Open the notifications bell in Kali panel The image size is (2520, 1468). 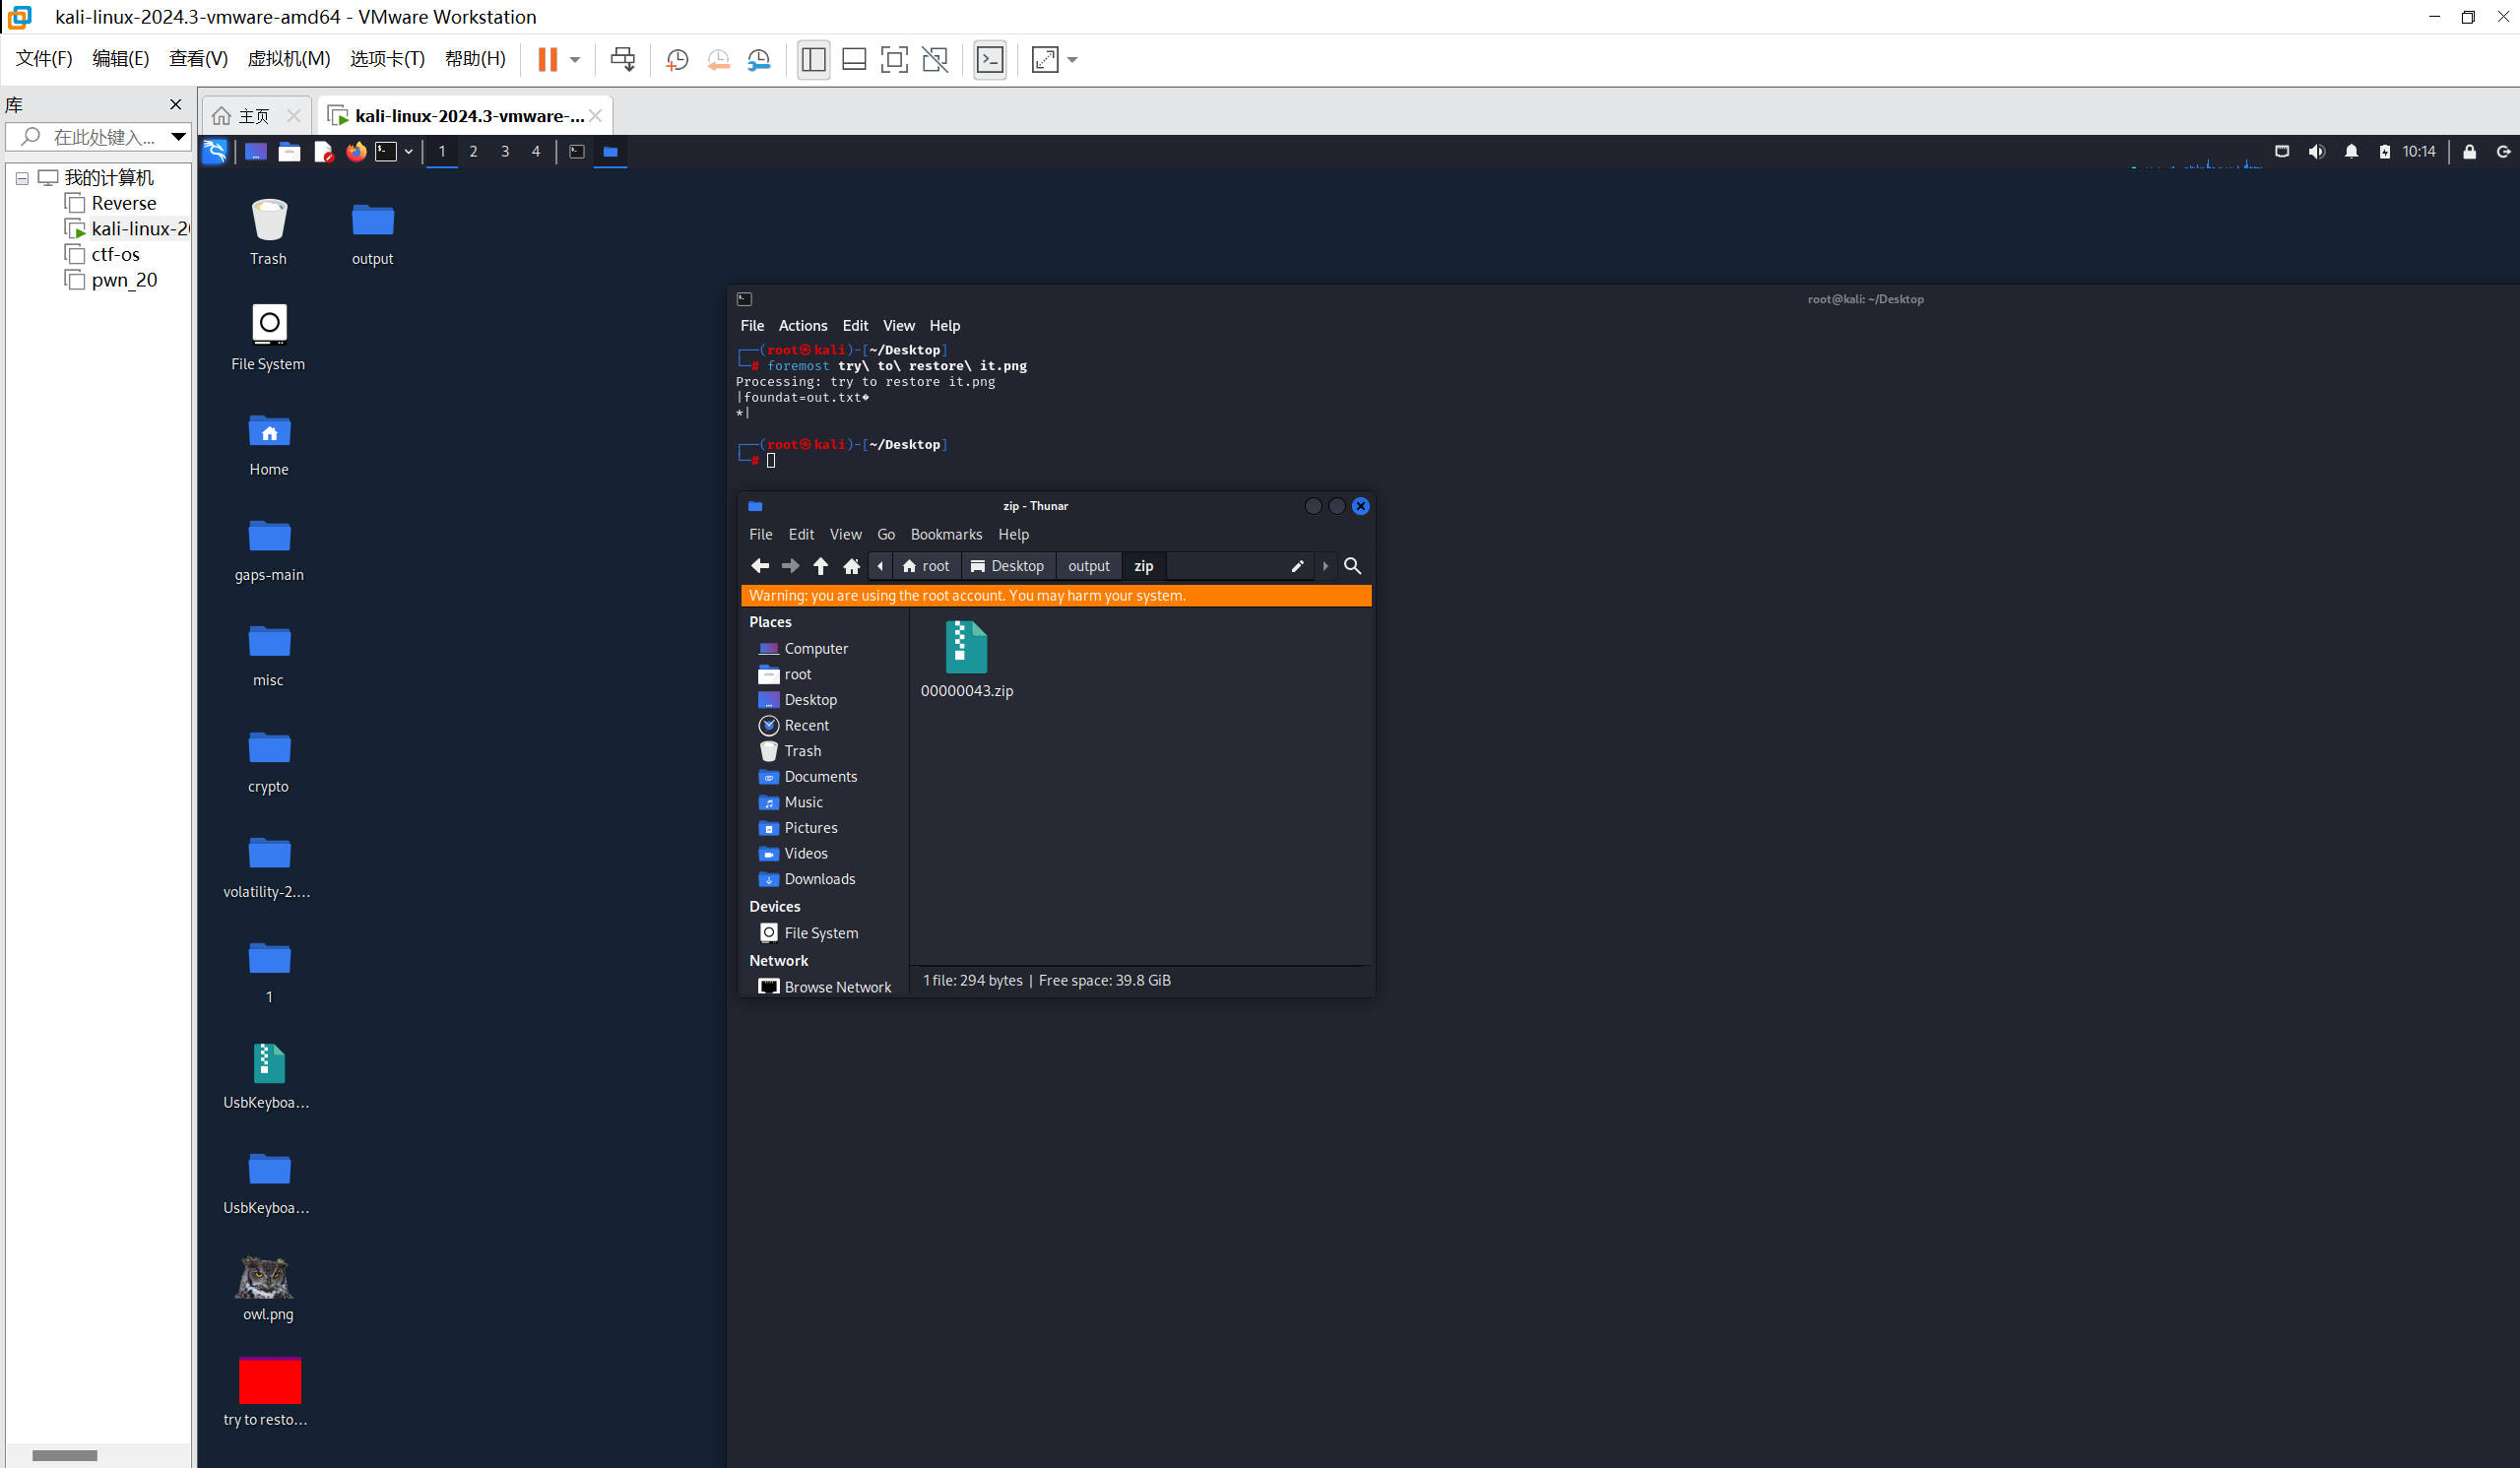(x=2352, y=151)
